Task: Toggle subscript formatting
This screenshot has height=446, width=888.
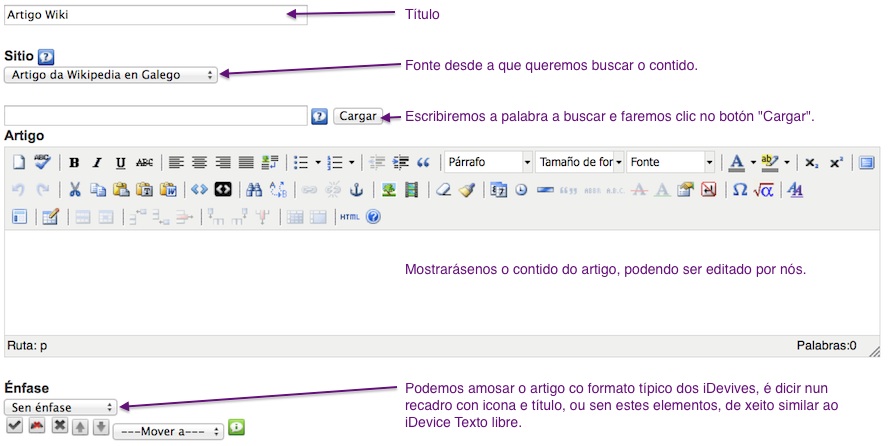Action: click(812, 163)
